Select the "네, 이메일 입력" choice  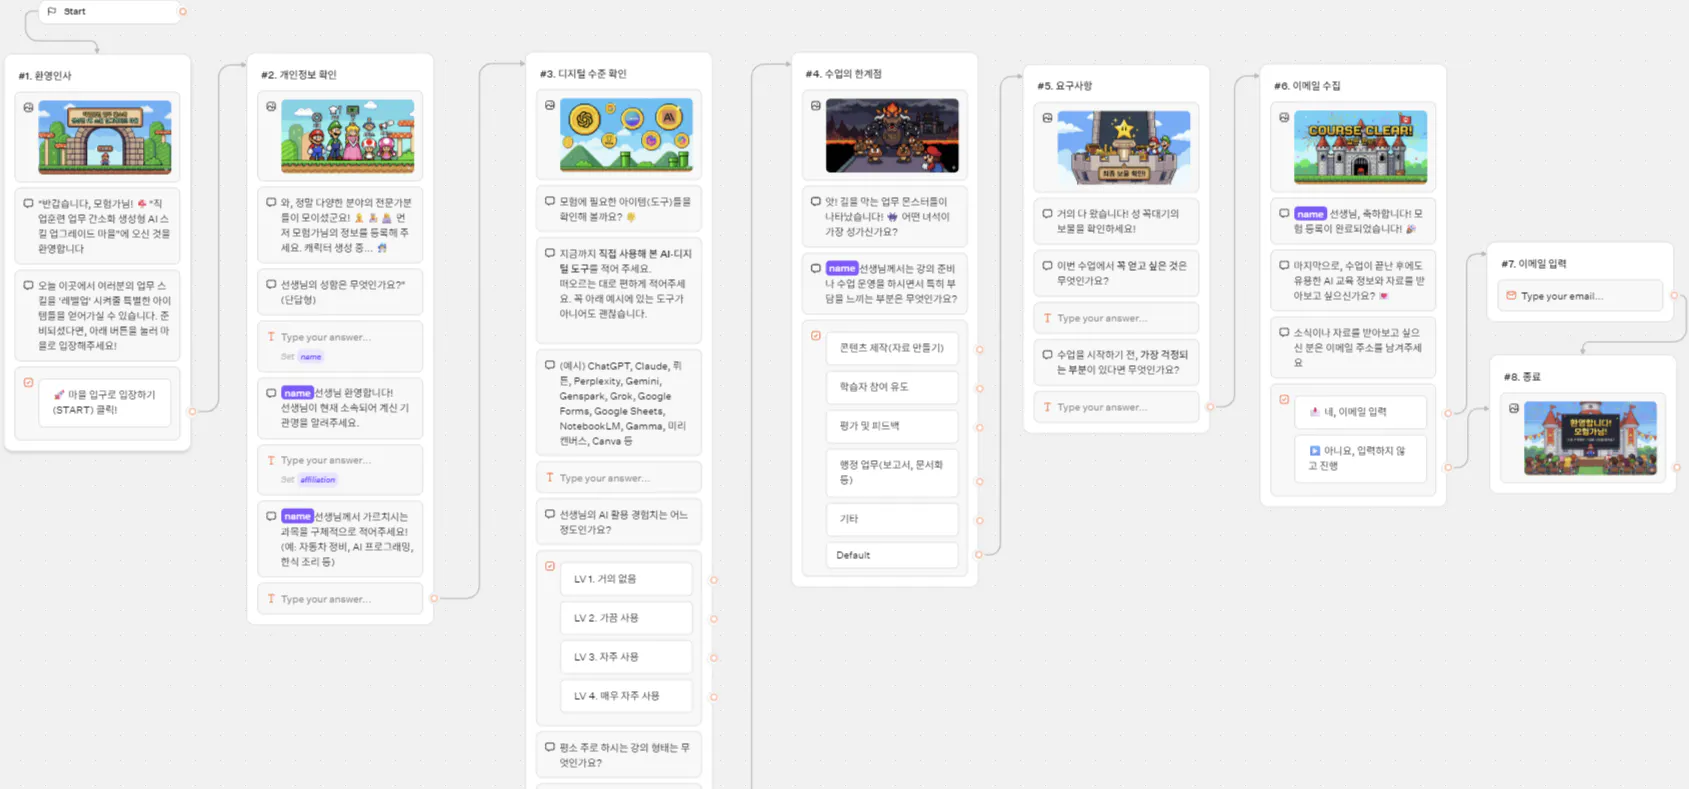coord(1360,412)
